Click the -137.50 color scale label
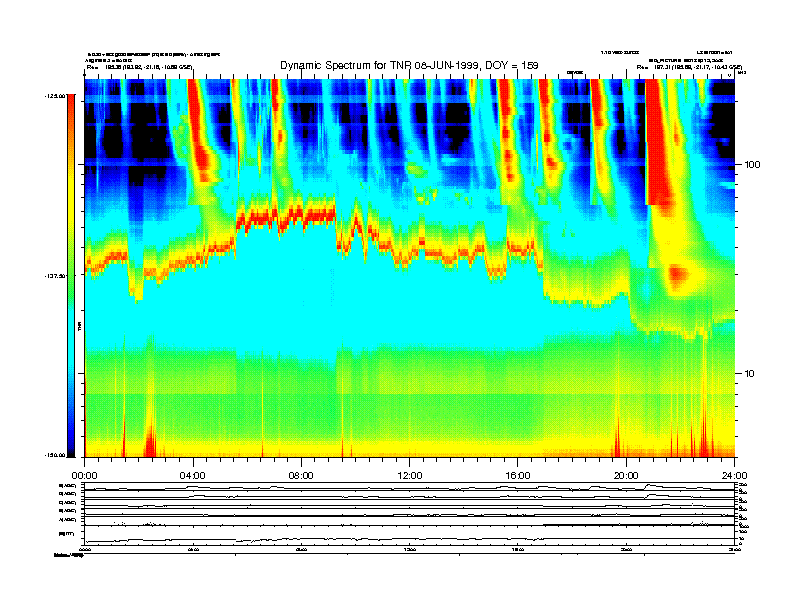Image resolution: width=792 pixels, height=612 pixels. 55,276
